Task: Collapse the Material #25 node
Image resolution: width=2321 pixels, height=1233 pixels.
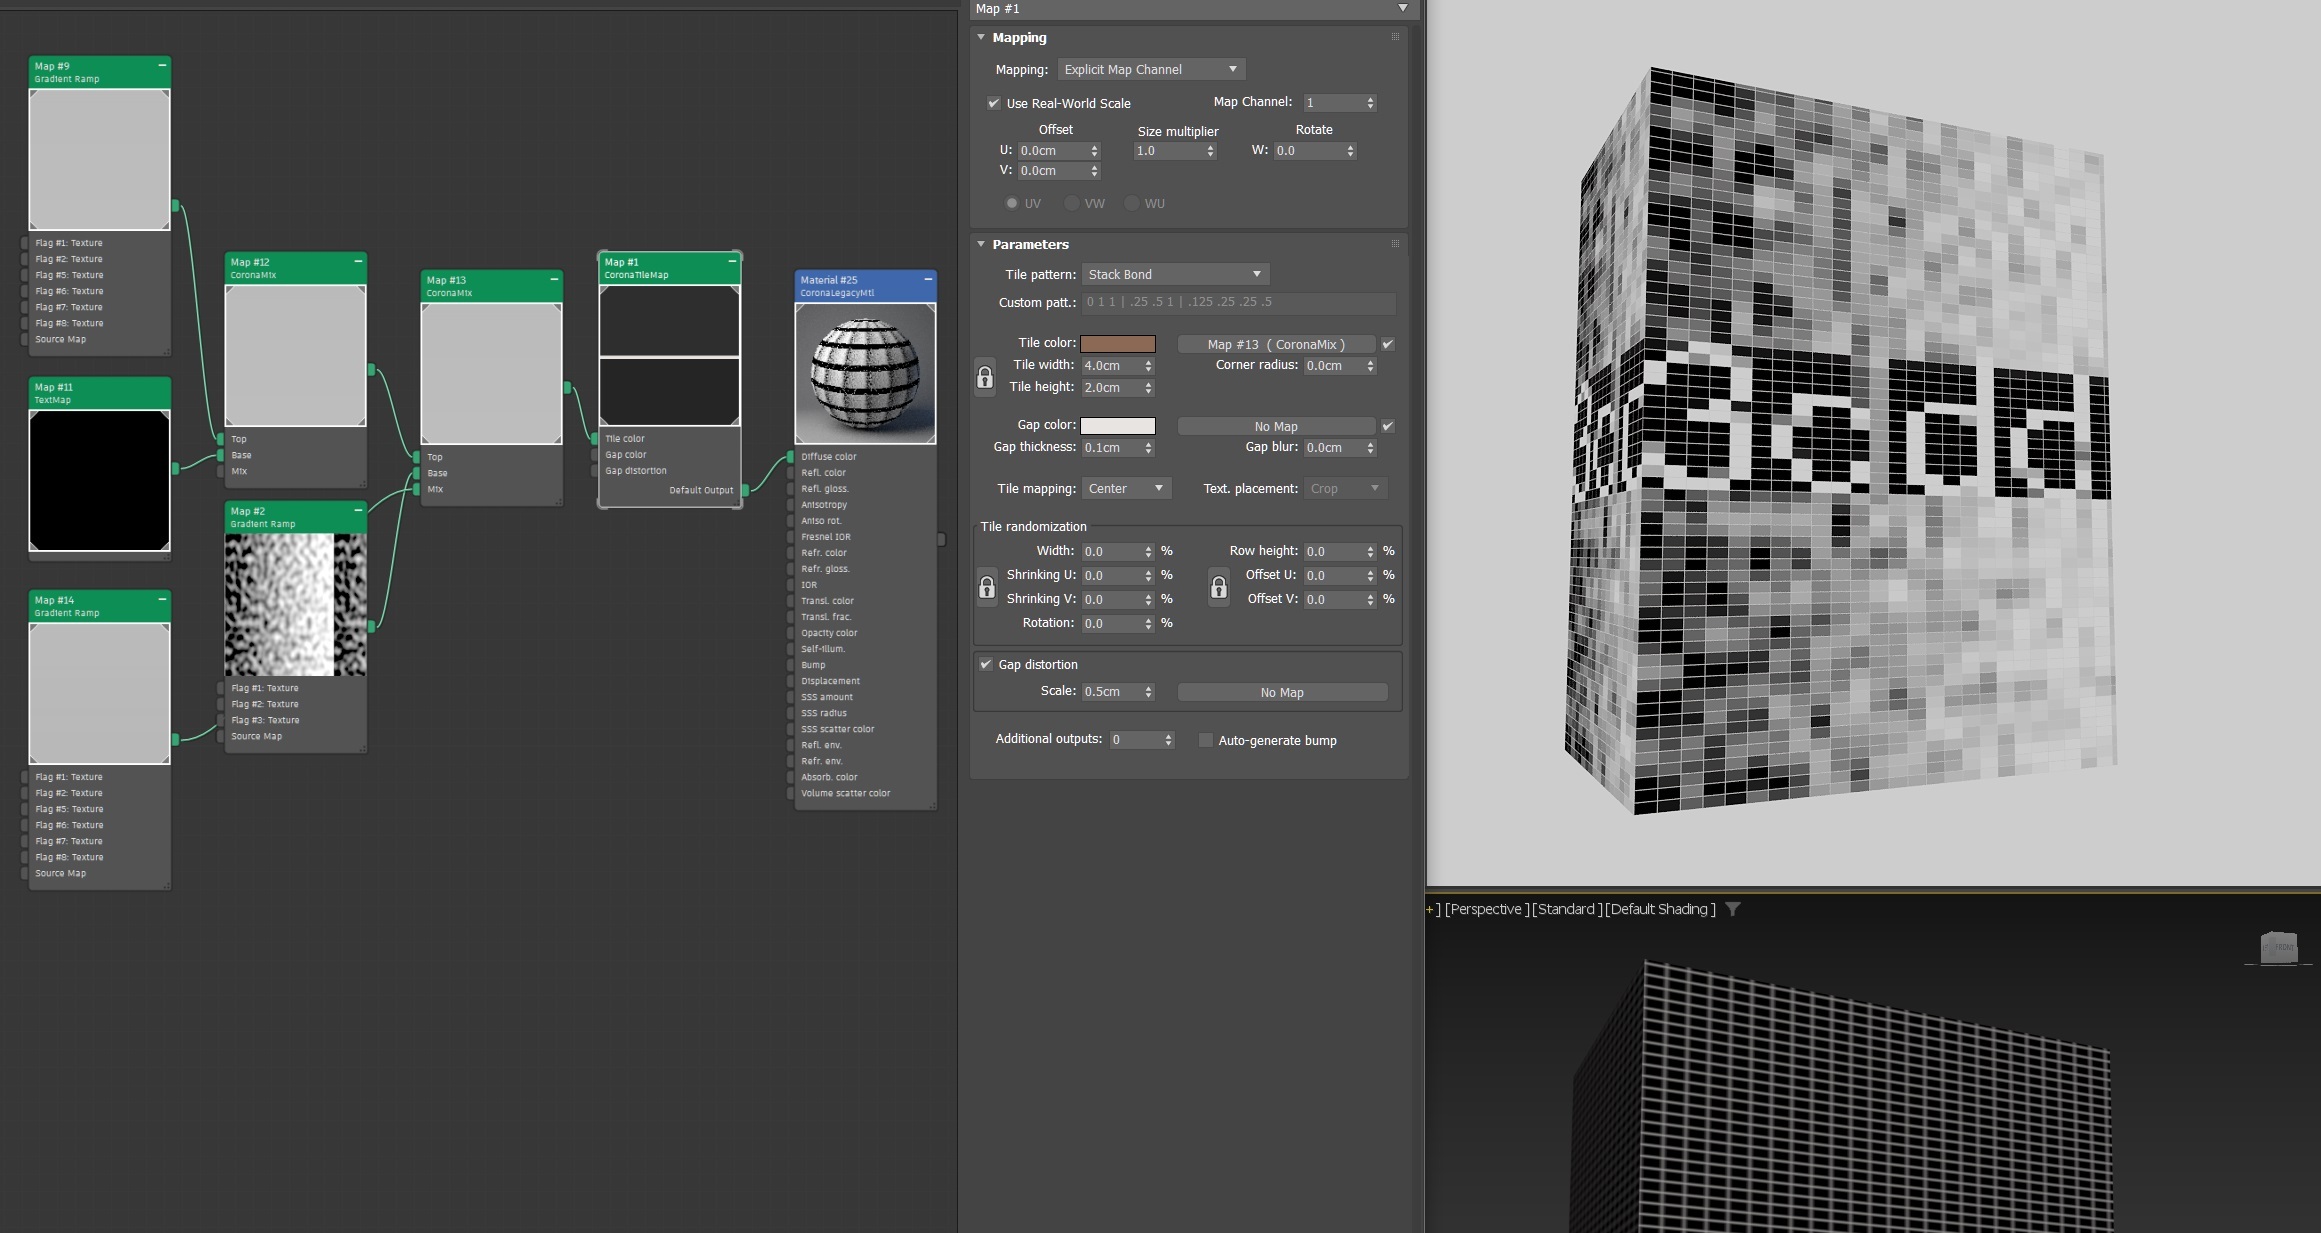Action: click(928, 279)
